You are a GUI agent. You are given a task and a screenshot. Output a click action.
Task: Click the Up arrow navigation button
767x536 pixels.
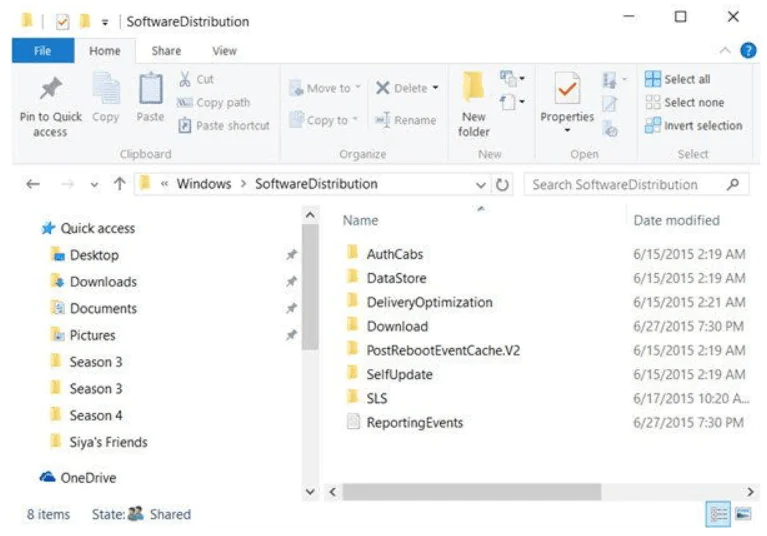point(119,185)
